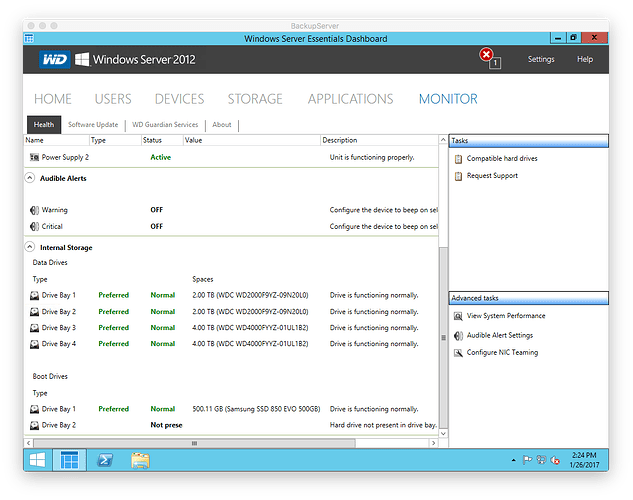The image size is (633, 500).
Task: Click the dashboard window title icon
Action: 29,39
